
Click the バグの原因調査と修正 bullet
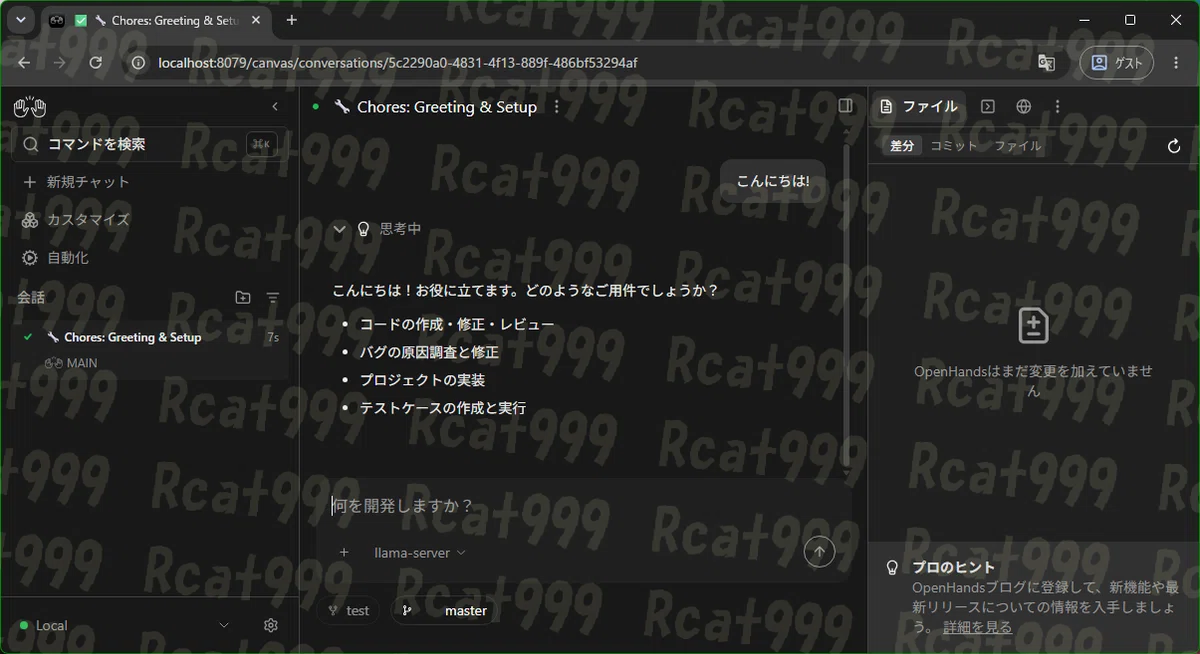pos(429,352)
